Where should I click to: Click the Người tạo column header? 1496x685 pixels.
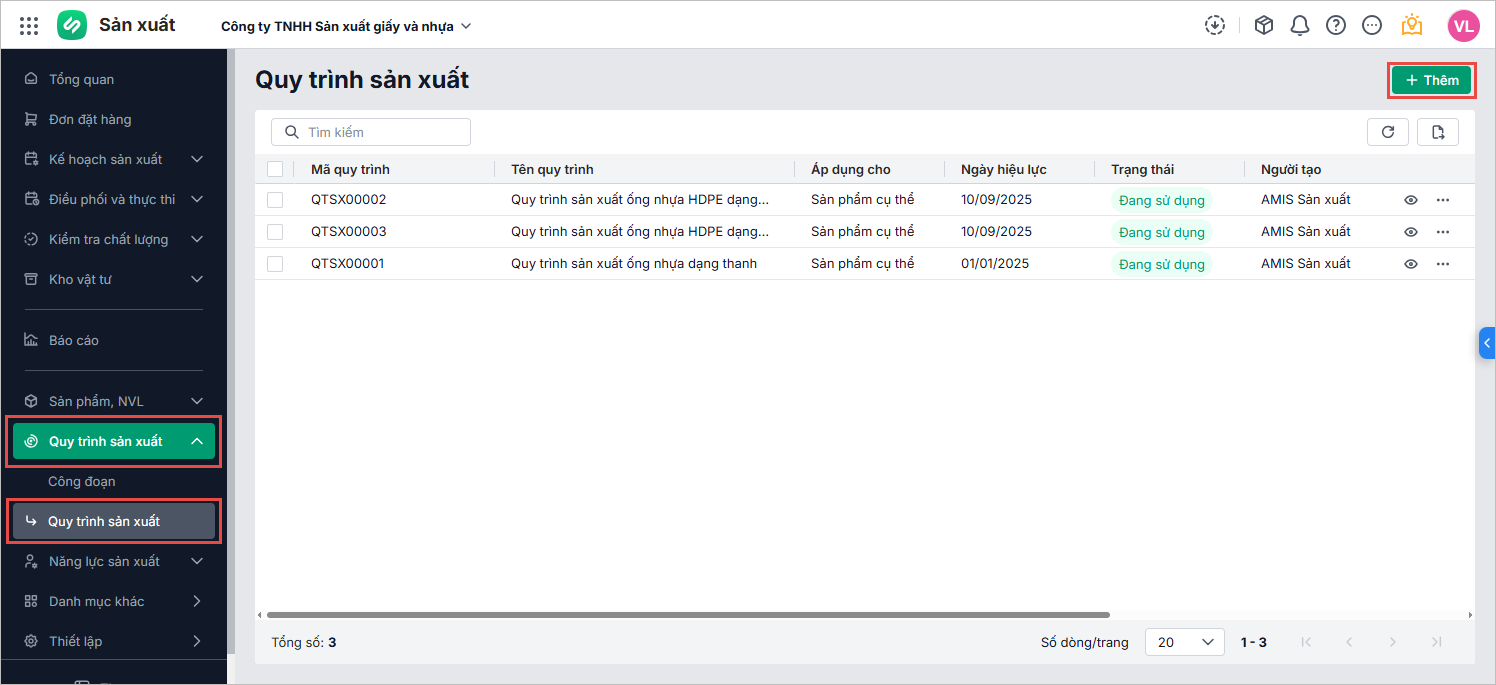[x=1291, y=169]
